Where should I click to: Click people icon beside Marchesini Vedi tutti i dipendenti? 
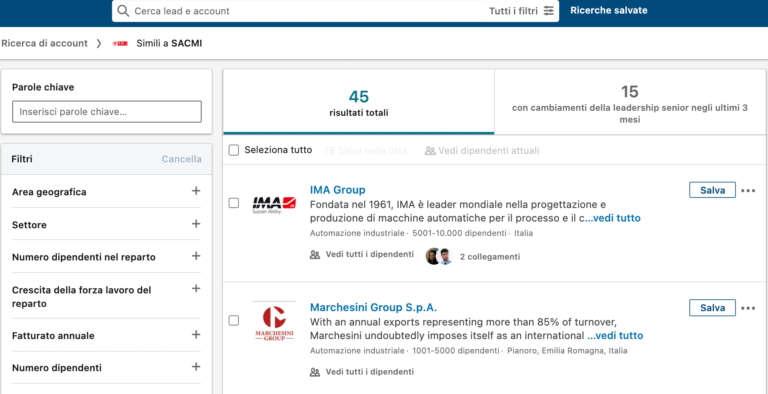(315, 372)
